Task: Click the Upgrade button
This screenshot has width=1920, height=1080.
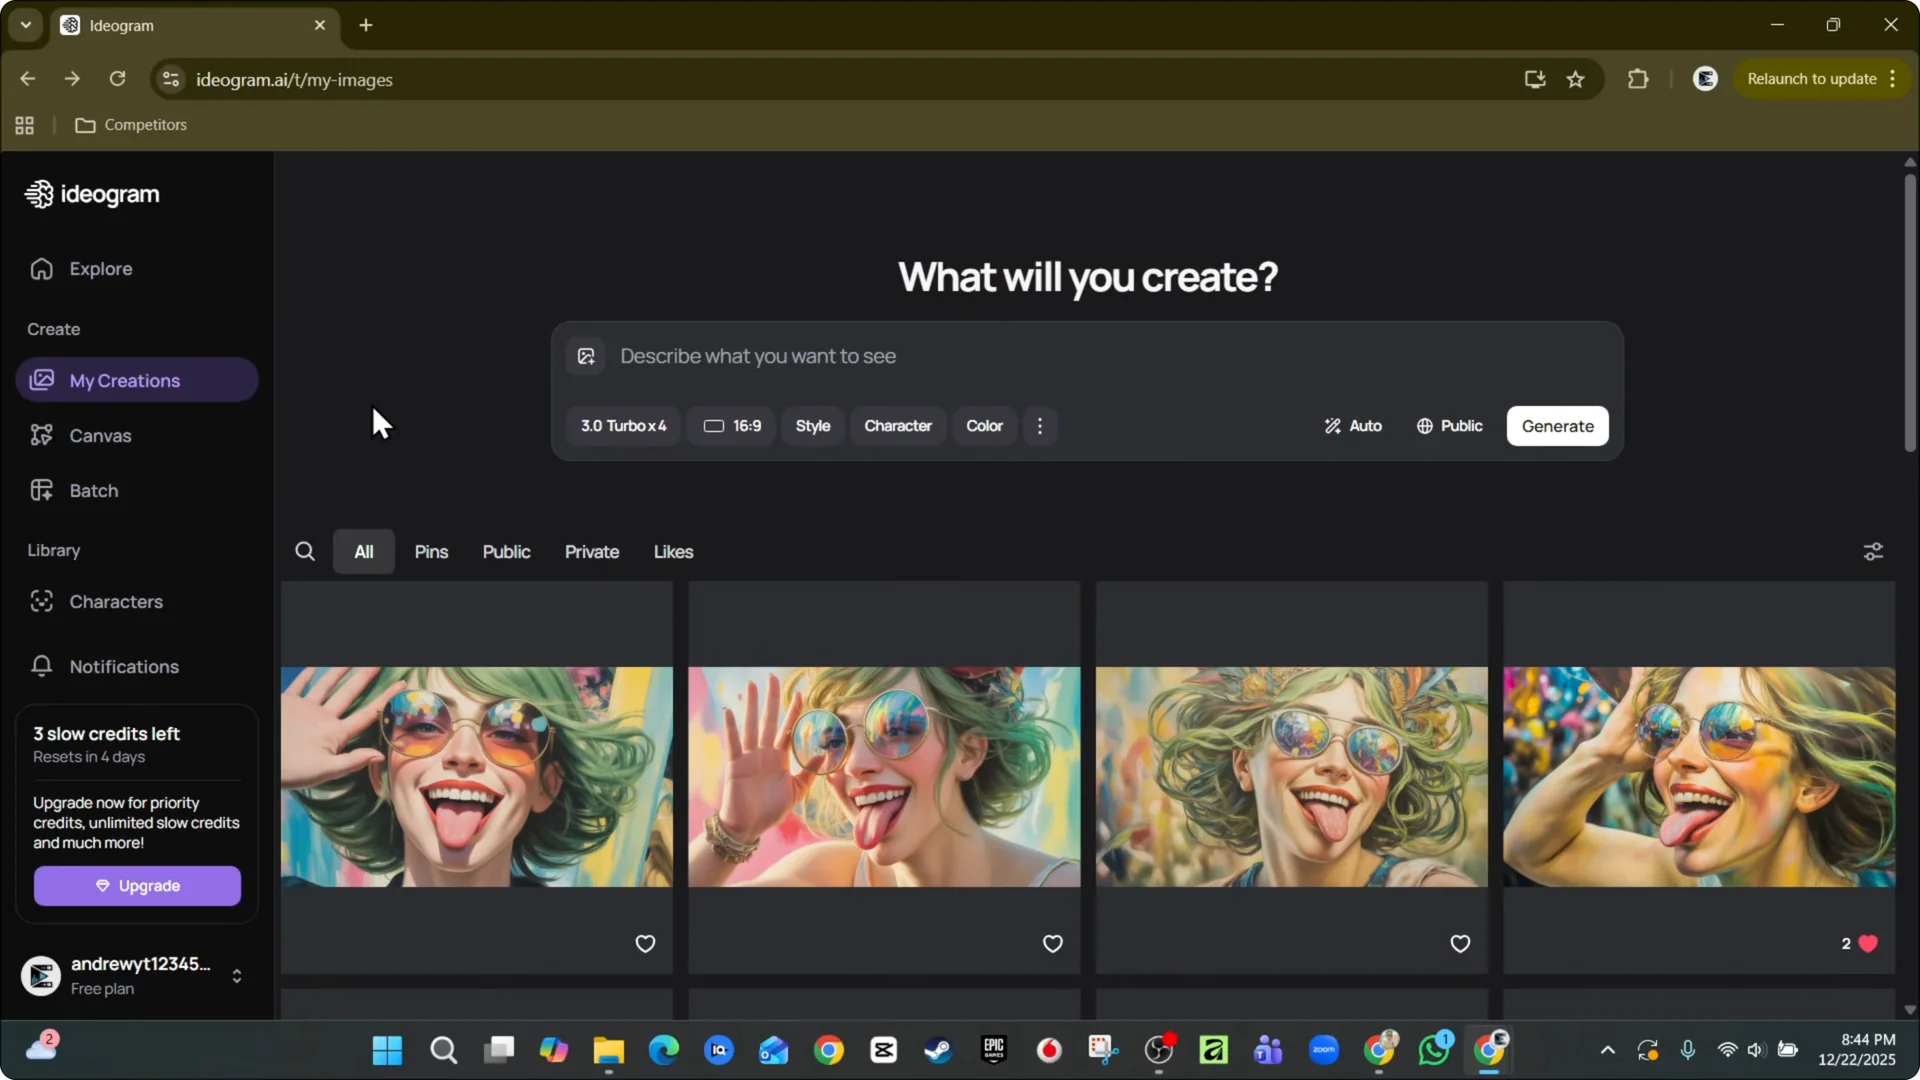Action: tap(136, 885)
